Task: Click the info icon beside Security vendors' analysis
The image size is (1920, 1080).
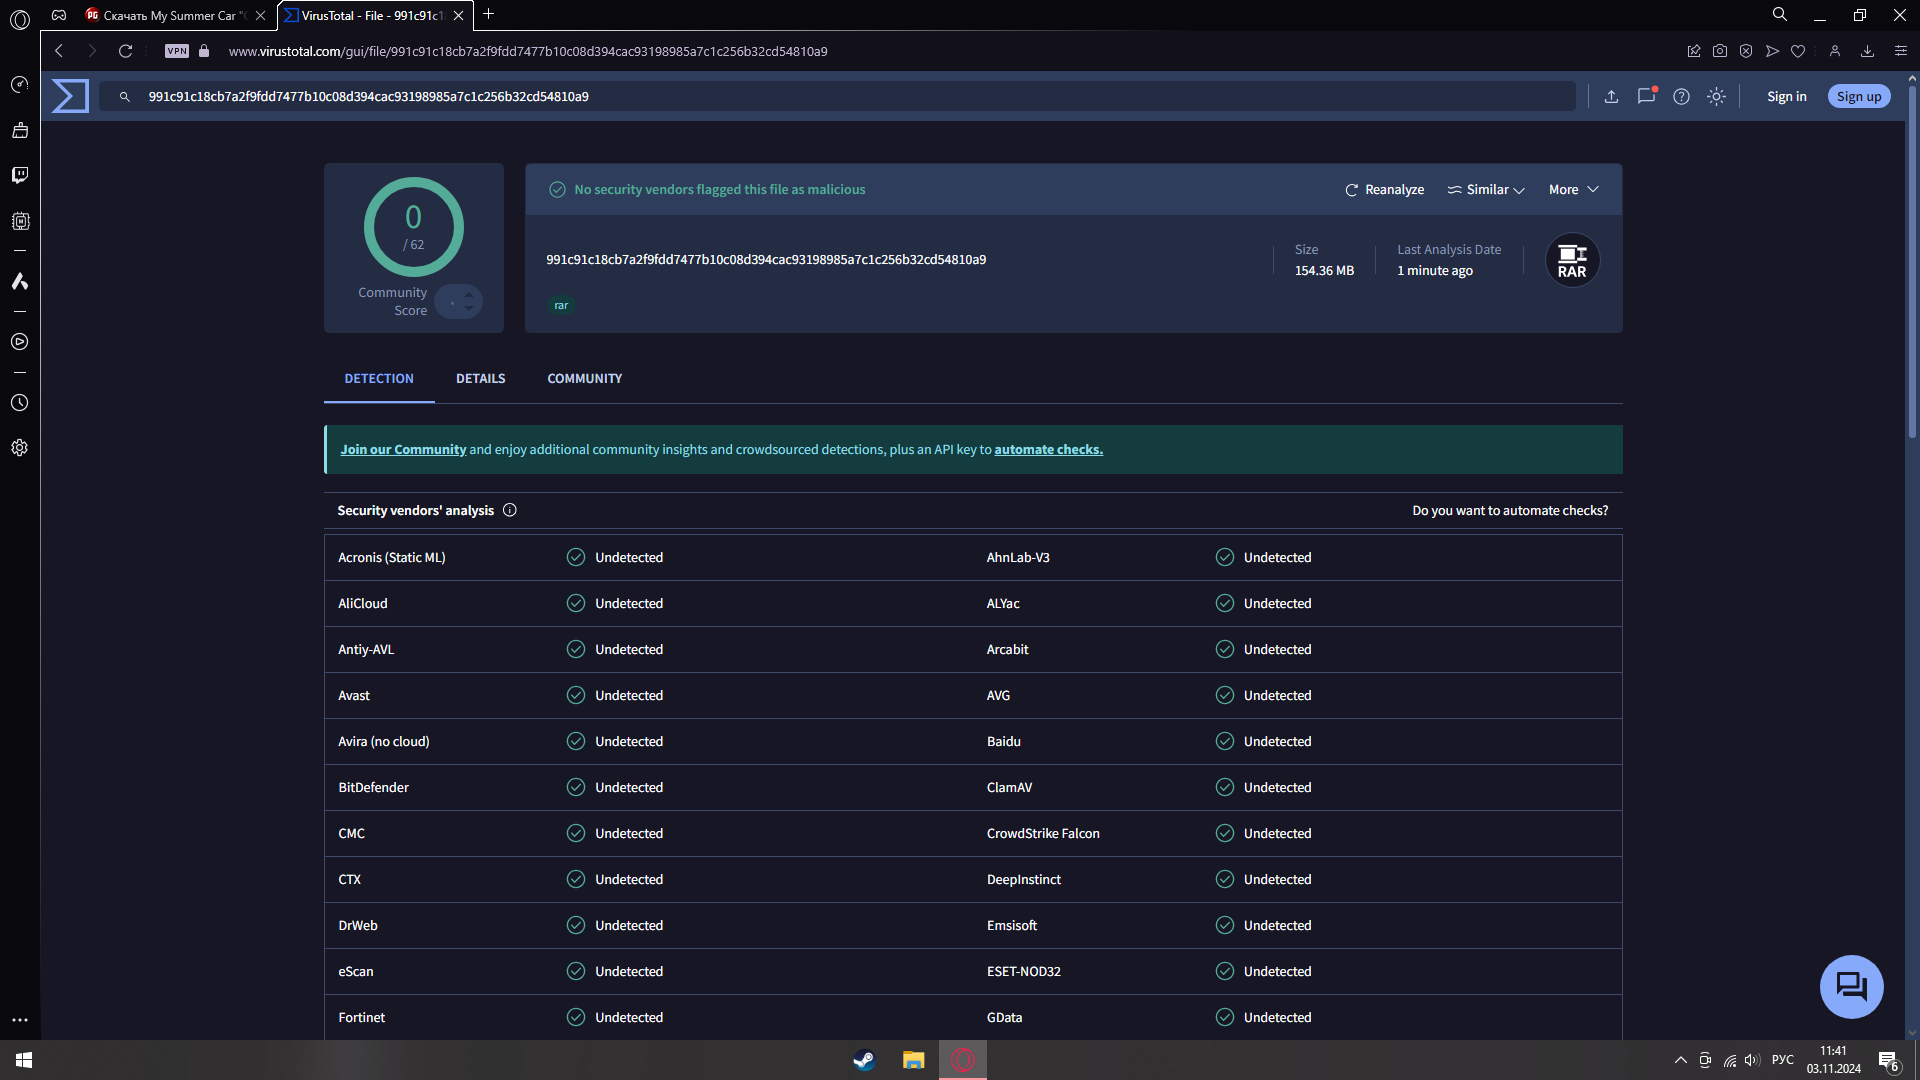Action: [x=510, y=510]
